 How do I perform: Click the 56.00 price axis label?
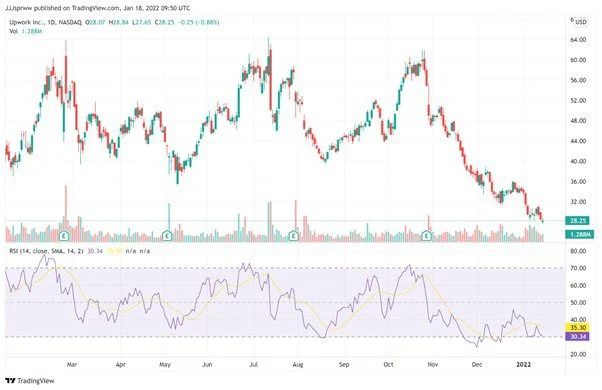(x=579, y=80)
